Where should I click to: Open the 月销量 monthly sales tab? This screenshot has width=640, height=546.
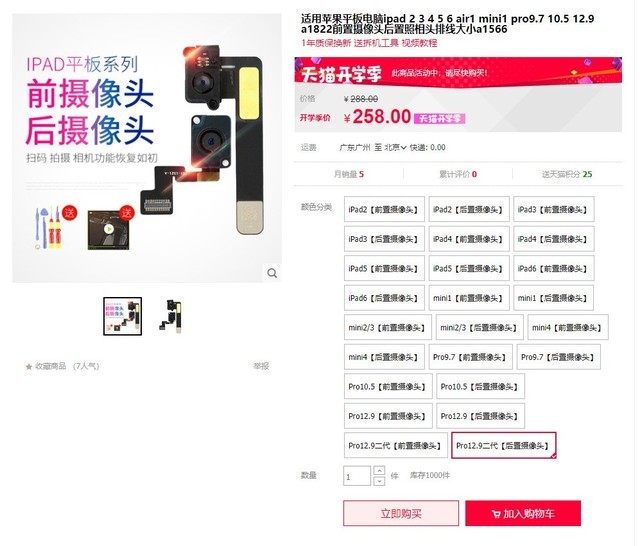349,174
